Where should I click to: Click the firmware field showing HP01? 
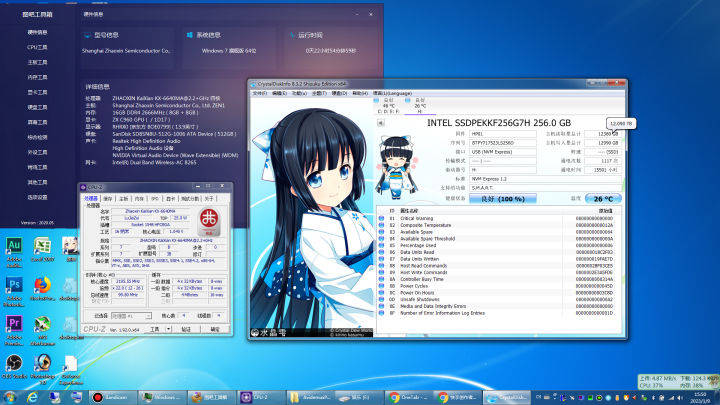point(502,134)
